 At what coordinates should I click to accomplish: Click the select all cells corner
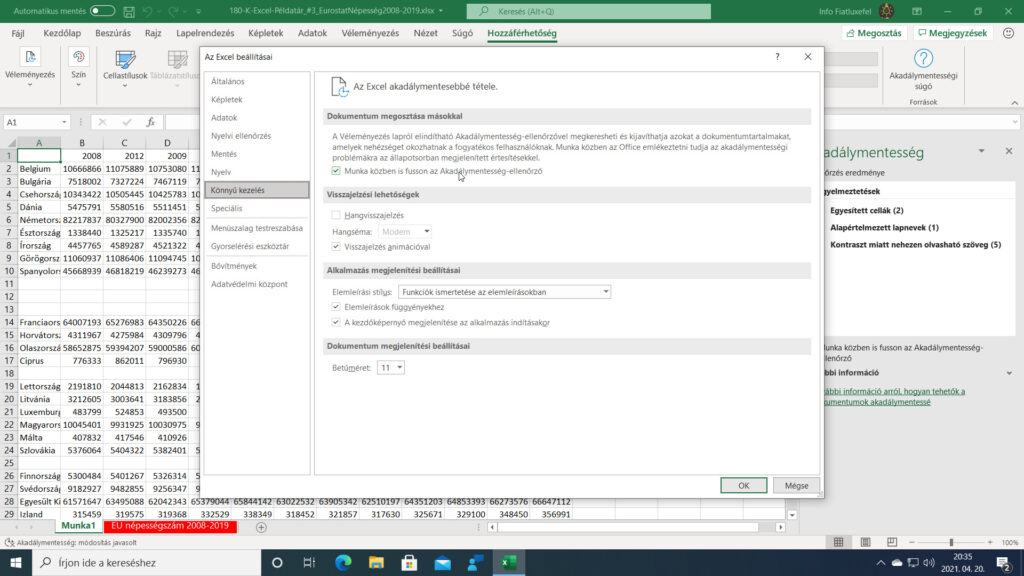click(x=10, y=142)
